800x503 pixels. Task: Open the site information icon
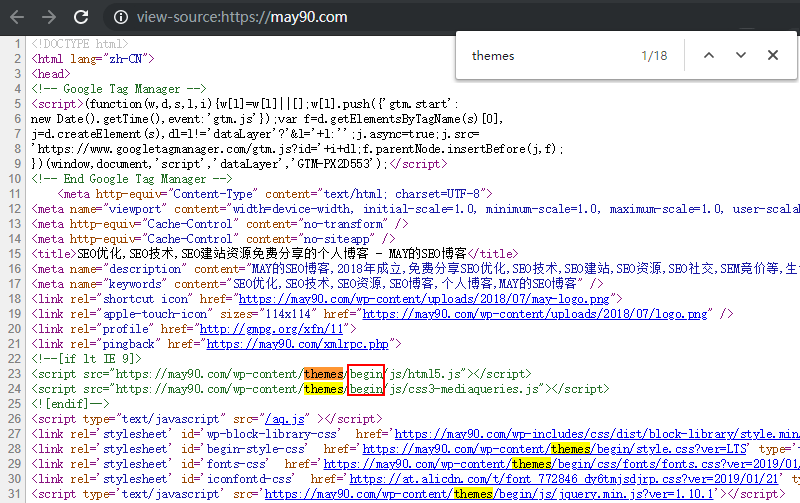point(121,17)
